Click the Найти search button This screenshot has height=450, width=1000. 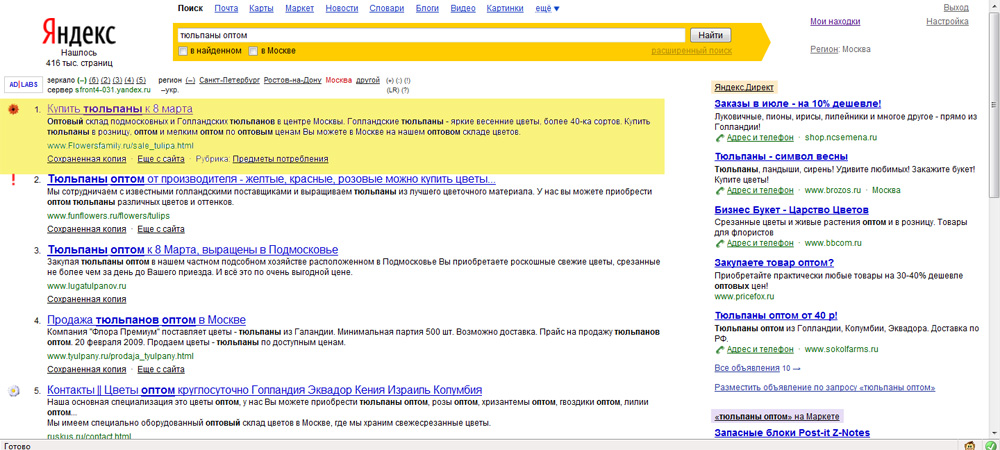[710, 35]
